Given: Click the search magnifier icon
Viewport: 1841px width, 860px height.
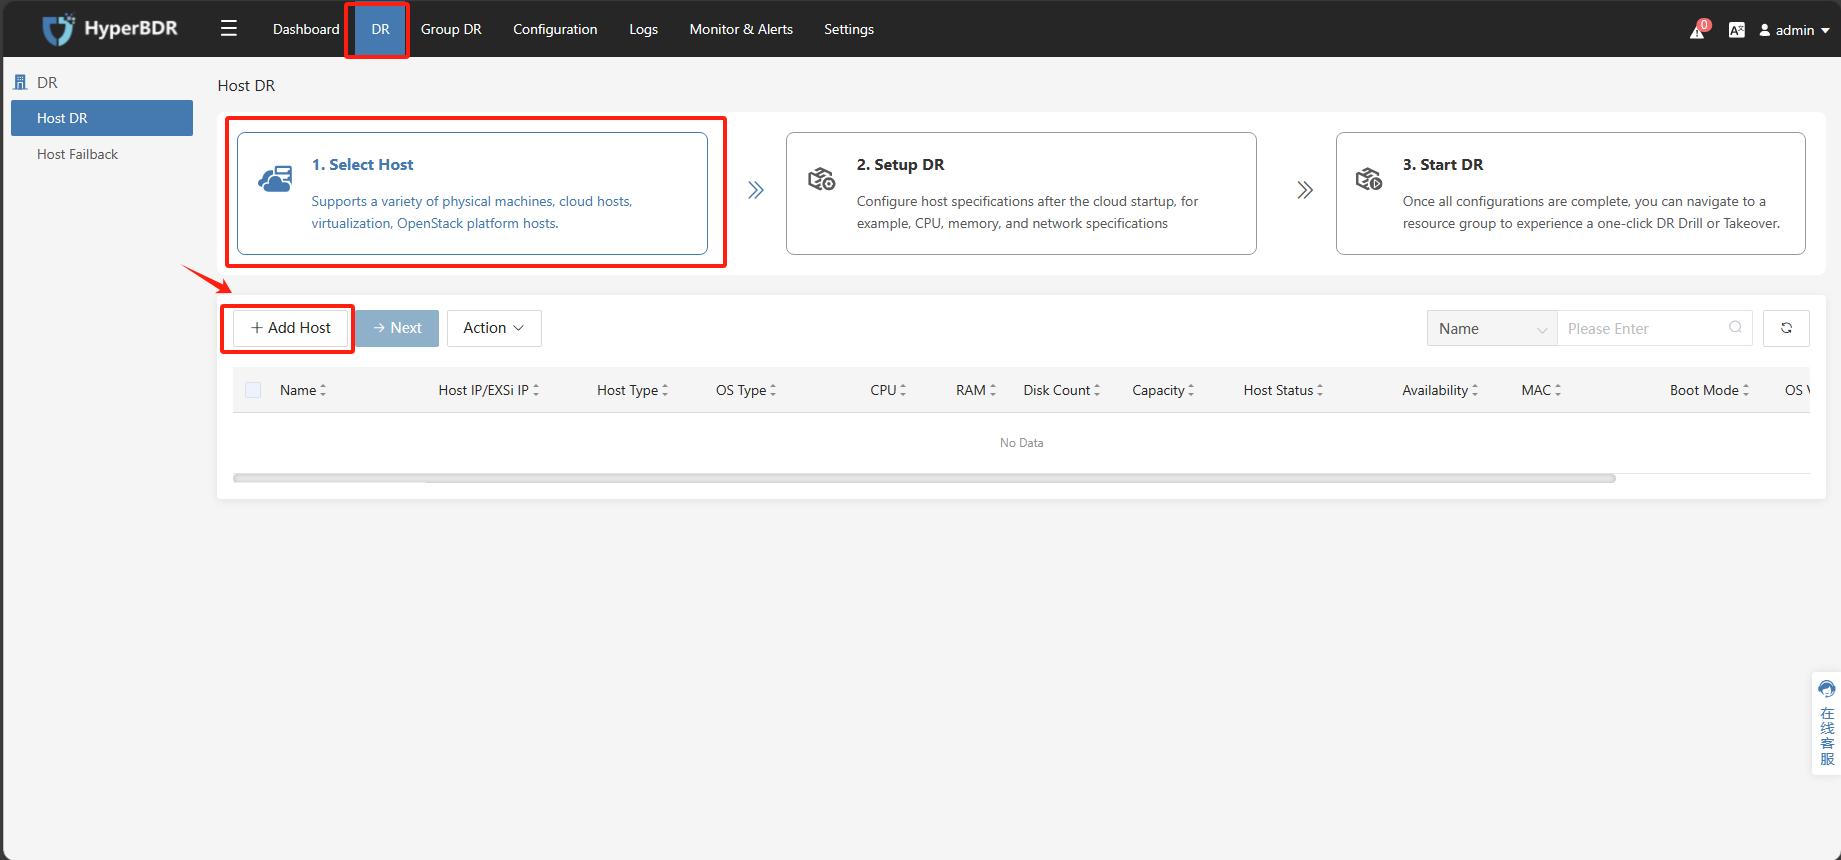Looking at the screenshot, I should (x=1735, y=328).
